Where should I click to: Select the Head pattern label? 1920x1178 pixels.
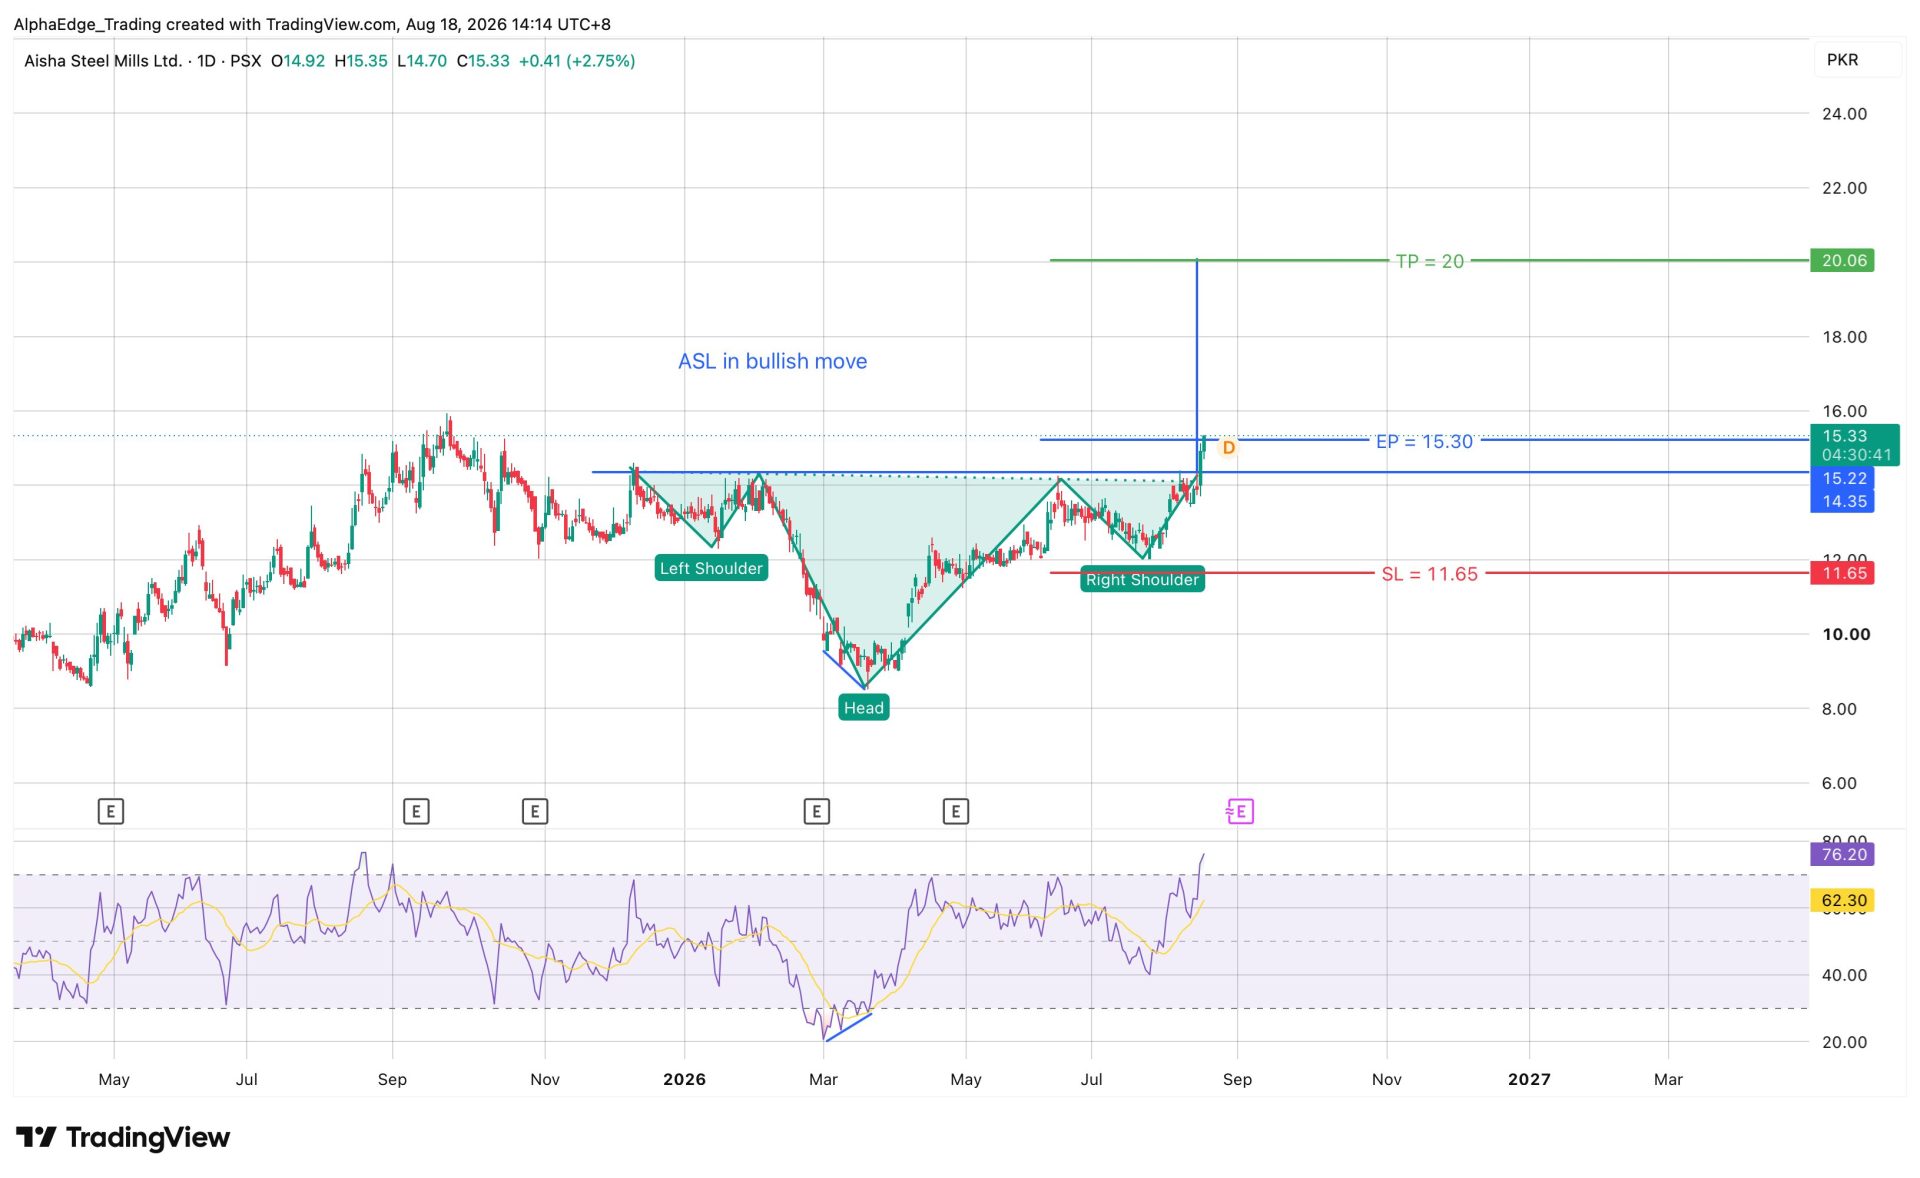pos(864,708)
